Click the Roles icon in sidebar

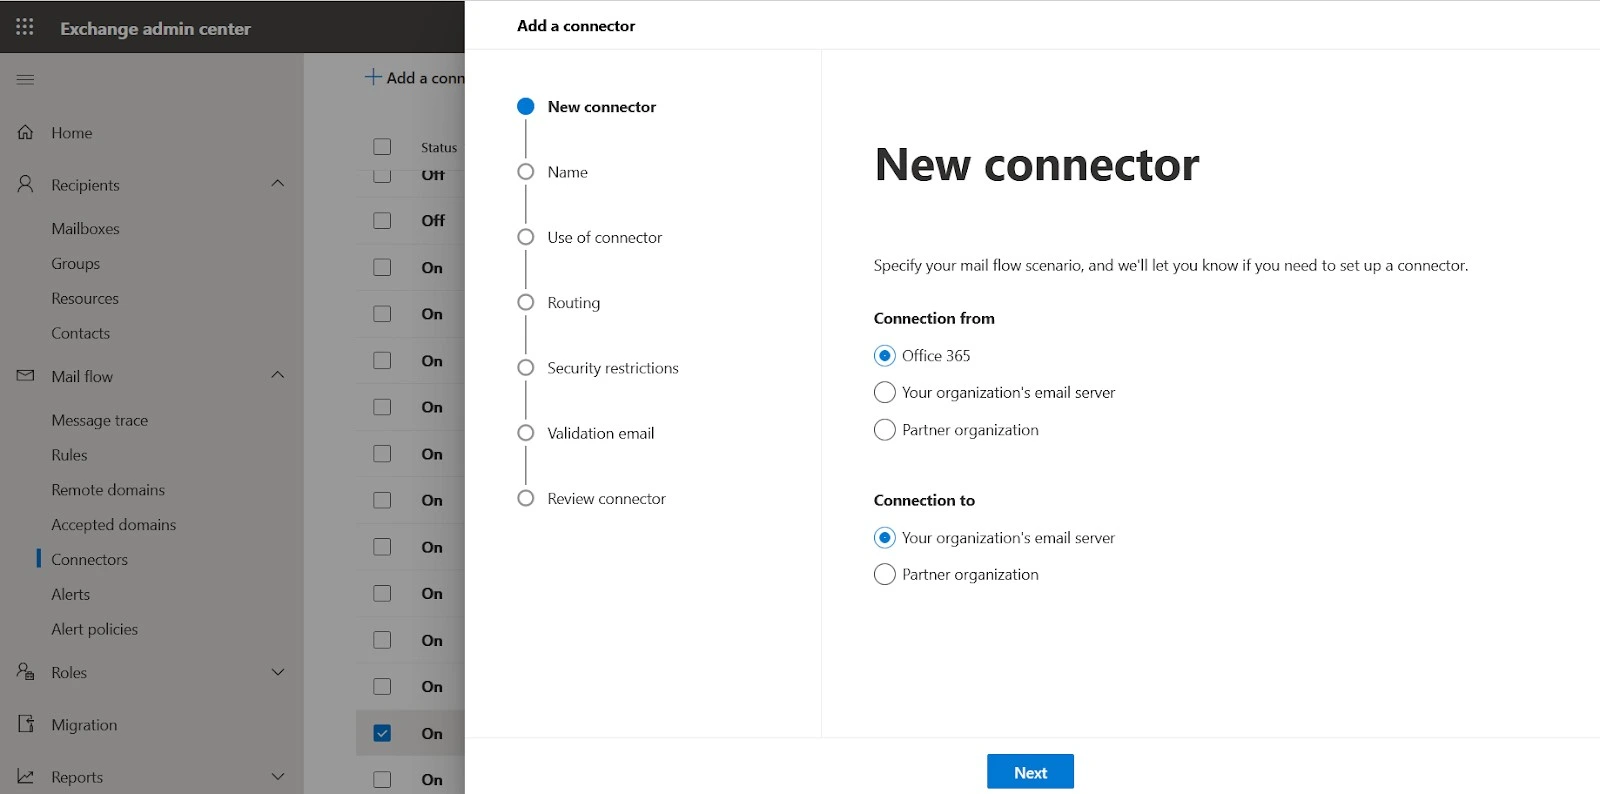coord(26,672)
